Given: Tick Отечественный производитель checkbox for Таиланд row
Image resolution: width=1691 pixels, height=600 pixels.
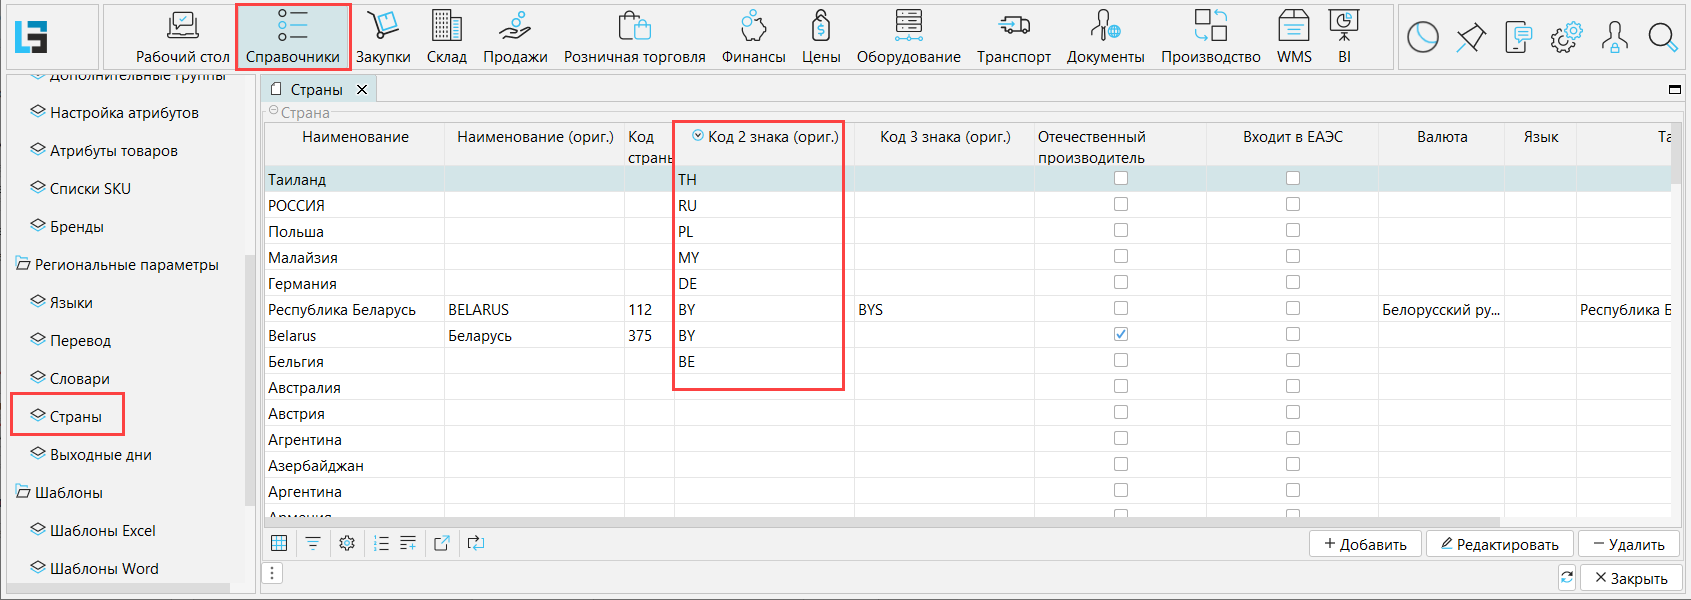Looking at the screenshot, I should (x=1121, y=178).
